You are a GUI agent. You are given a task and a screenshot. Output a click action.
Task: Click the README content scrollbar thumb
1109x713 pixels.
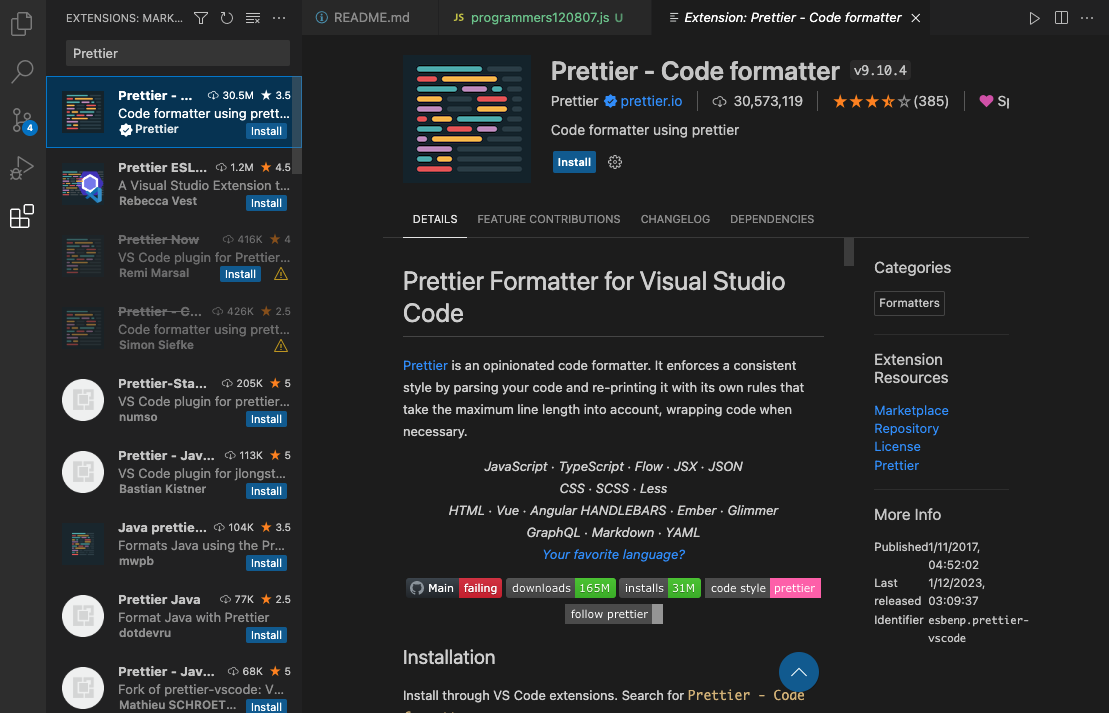tap(849, 252)
